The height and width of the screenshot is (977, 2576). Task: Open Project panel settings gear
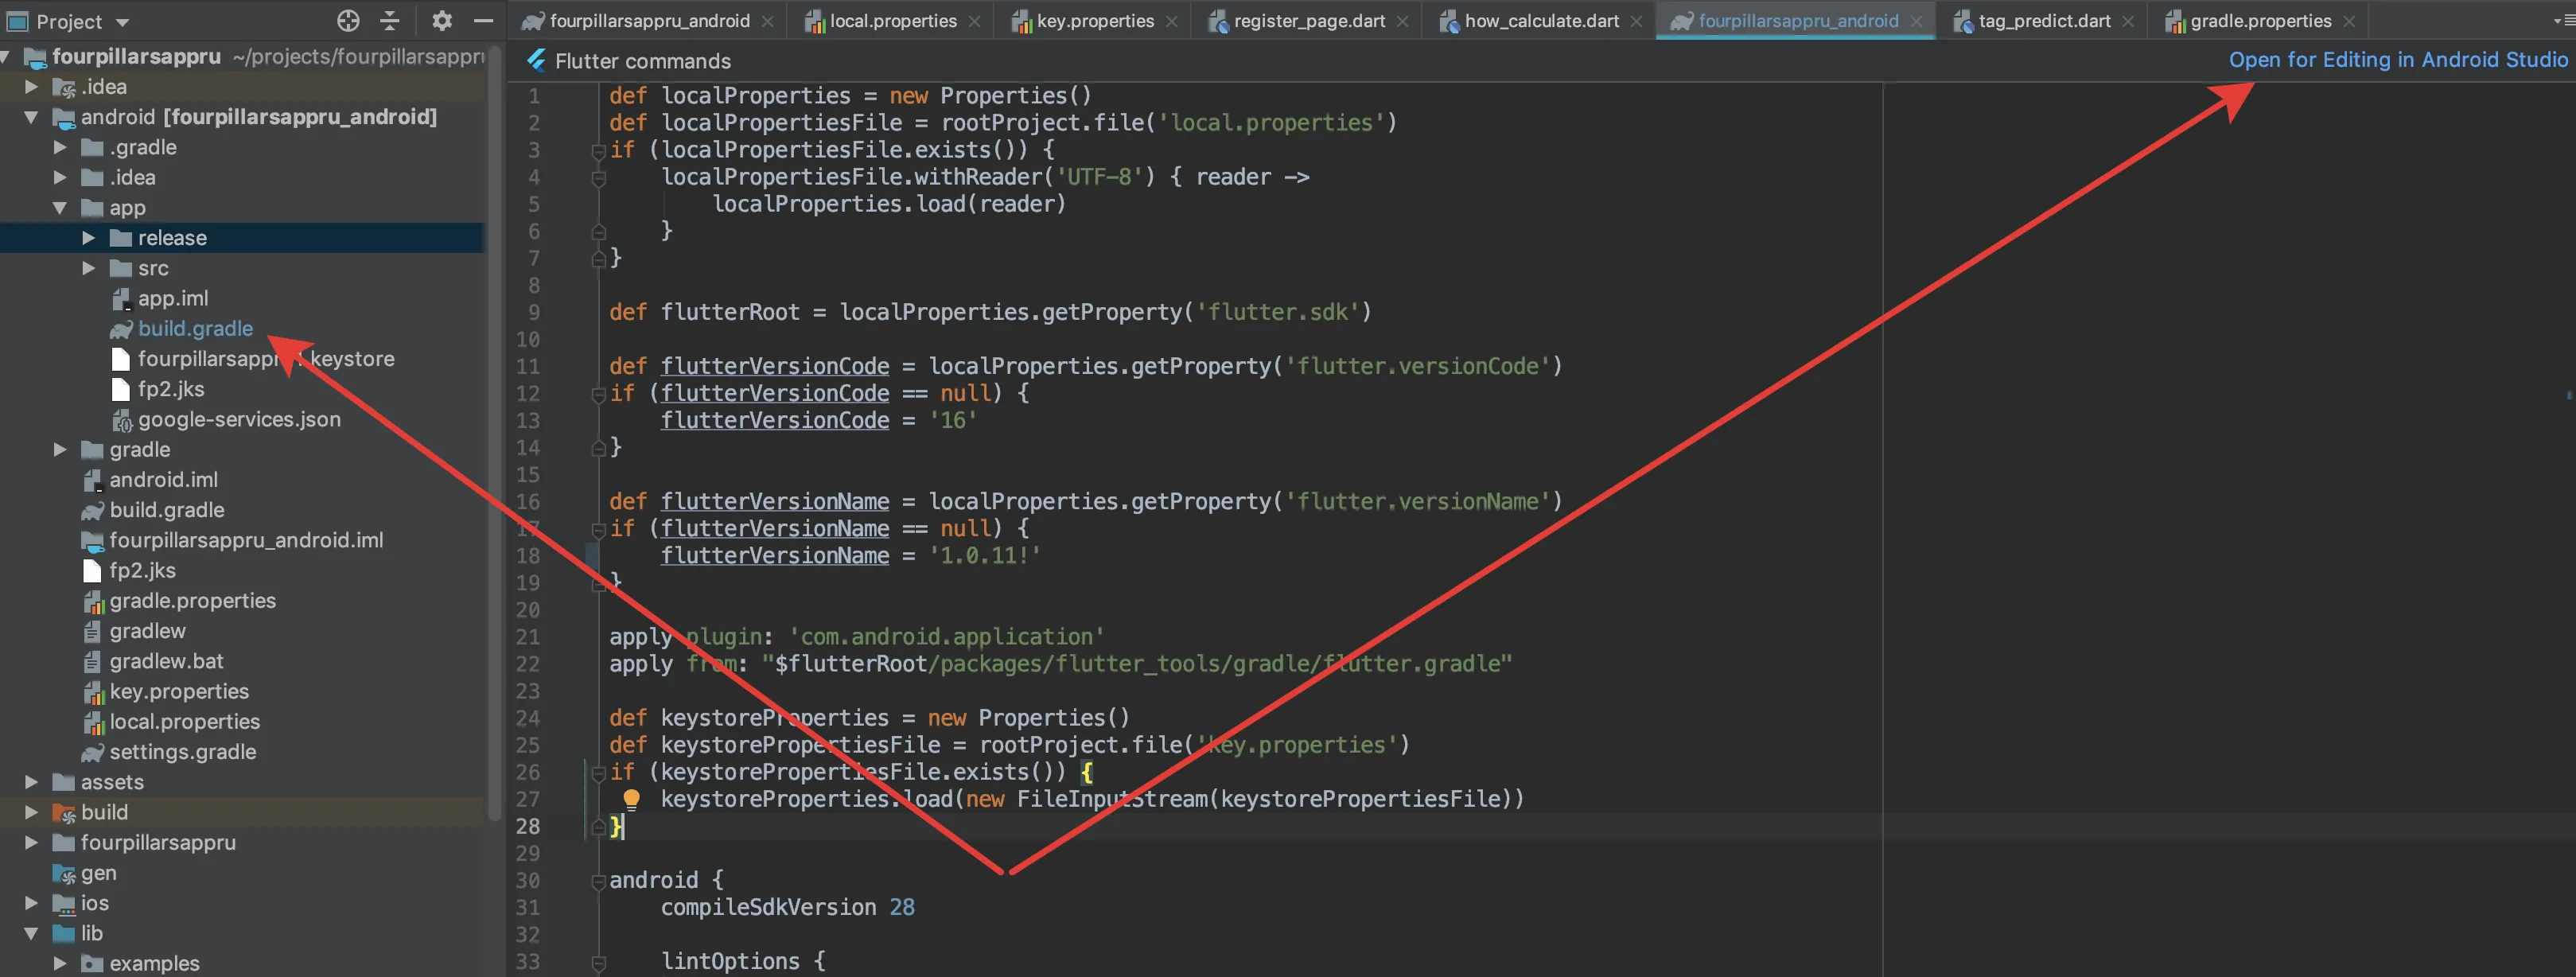pyautogui.click(x=442, y=21)
